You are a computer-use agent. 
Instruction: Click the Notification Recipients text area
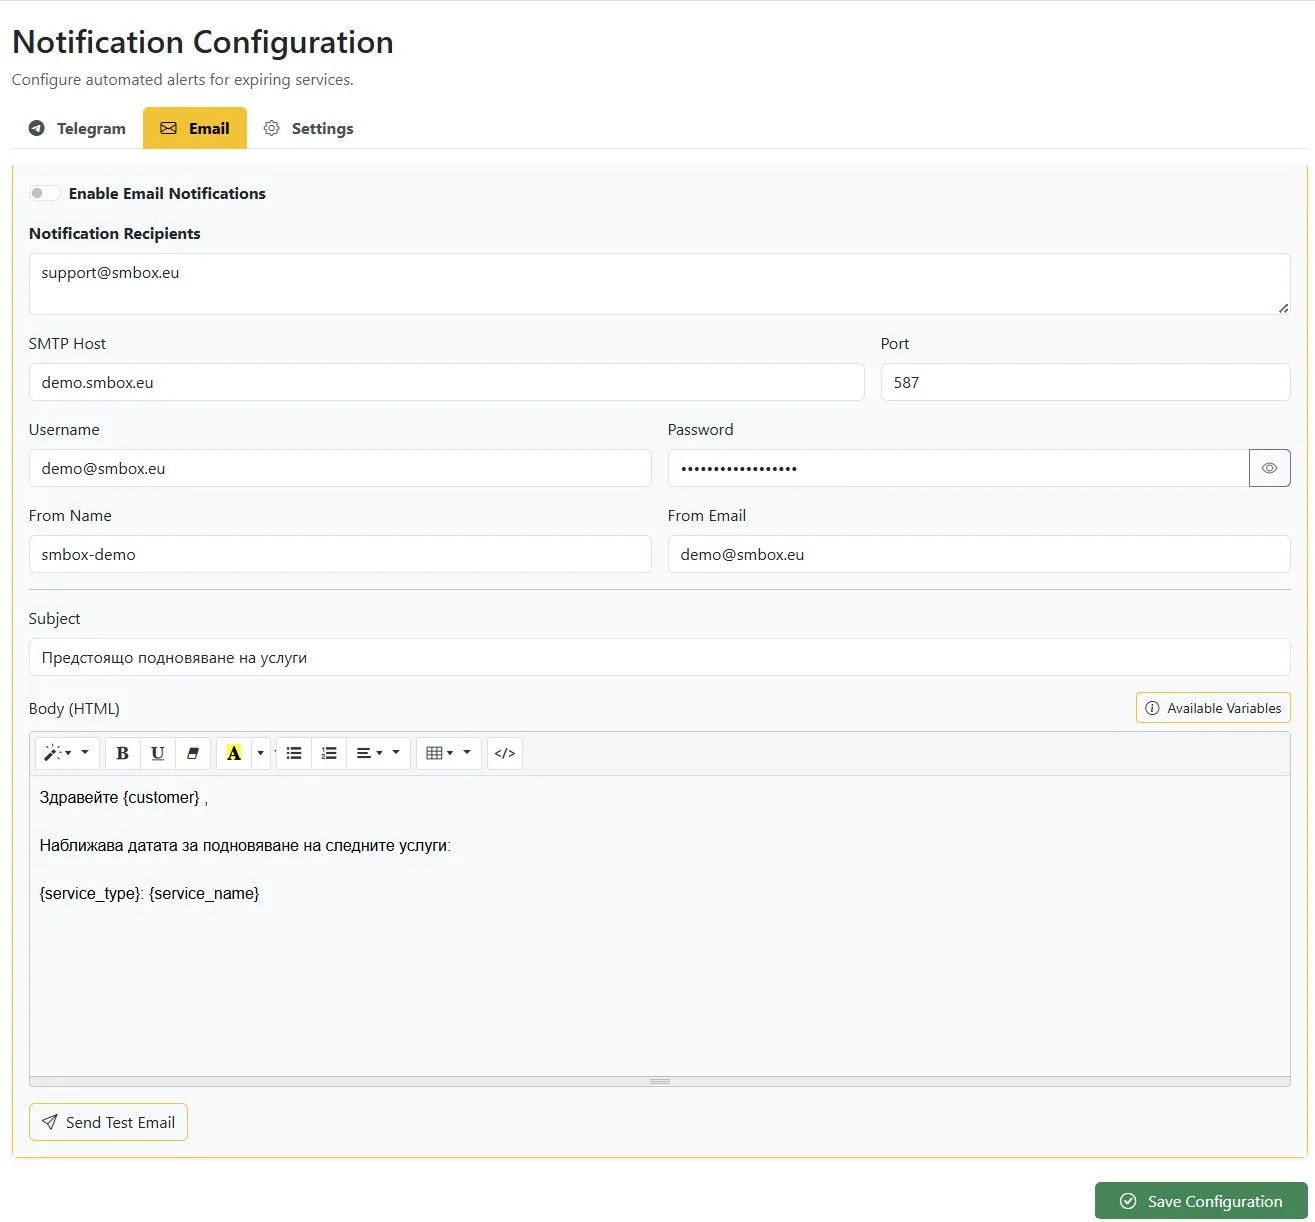pos(659,284)
